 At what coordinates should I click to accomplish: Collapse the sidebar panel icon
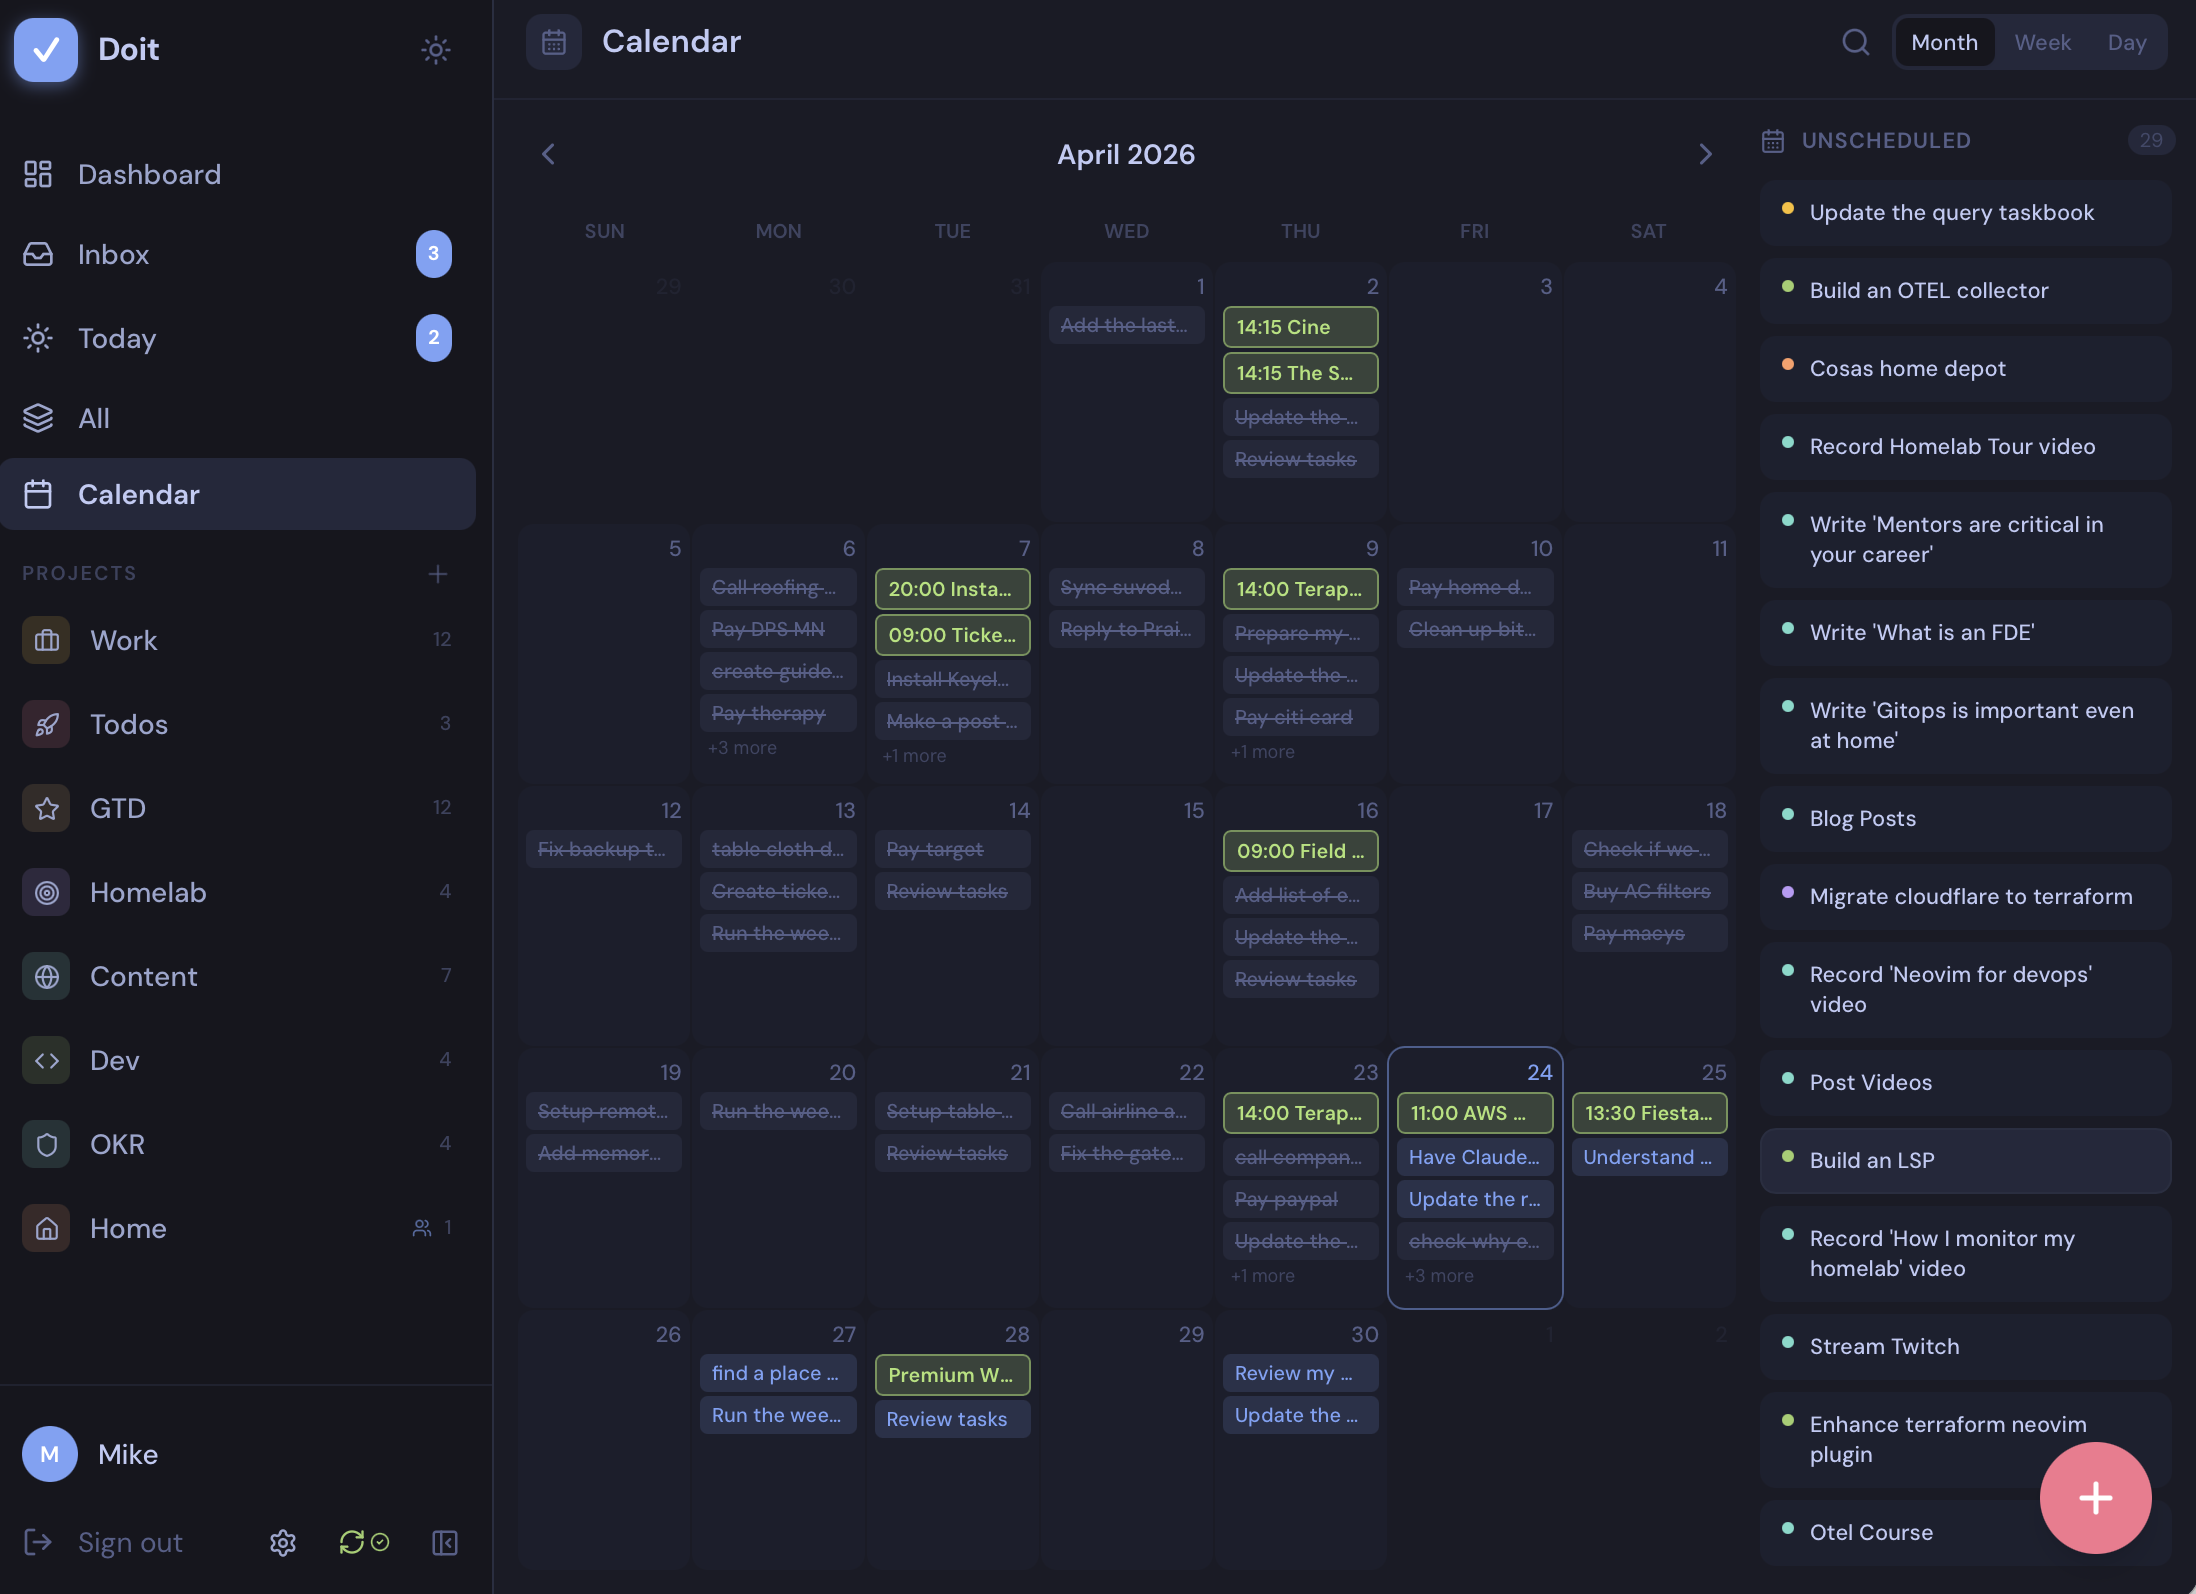pos(445,1543)
